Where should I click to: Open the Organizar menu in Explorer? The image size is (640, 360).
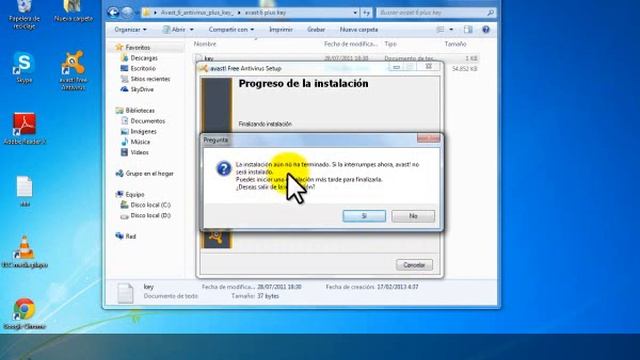(130, 29)
